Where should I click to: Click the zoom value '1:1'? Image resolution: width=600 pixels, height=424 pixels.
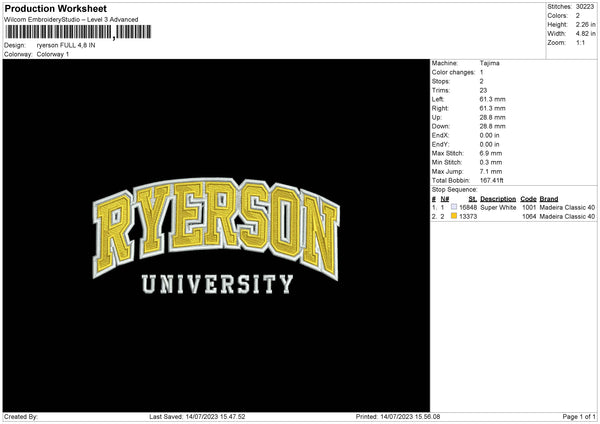580,42
